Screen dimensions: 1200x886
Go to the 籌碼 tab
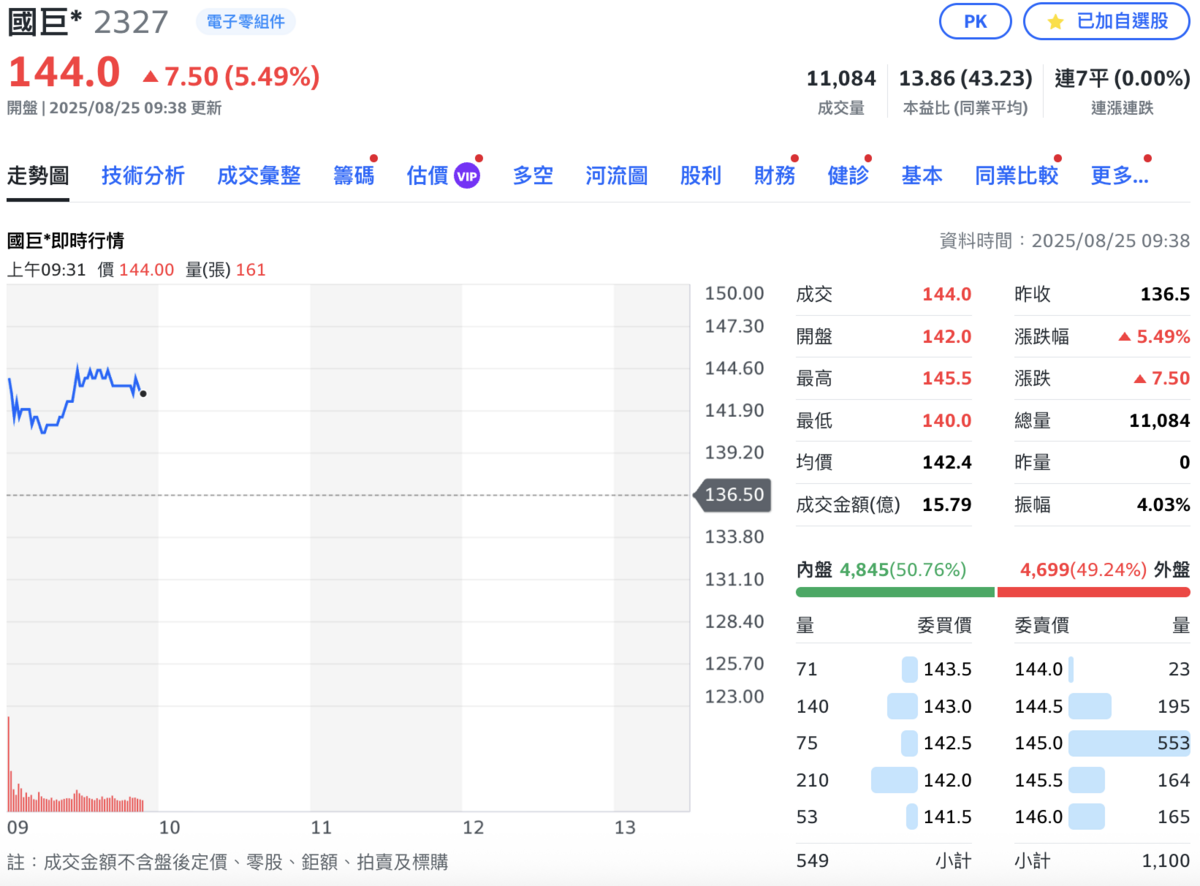[354, 176]
